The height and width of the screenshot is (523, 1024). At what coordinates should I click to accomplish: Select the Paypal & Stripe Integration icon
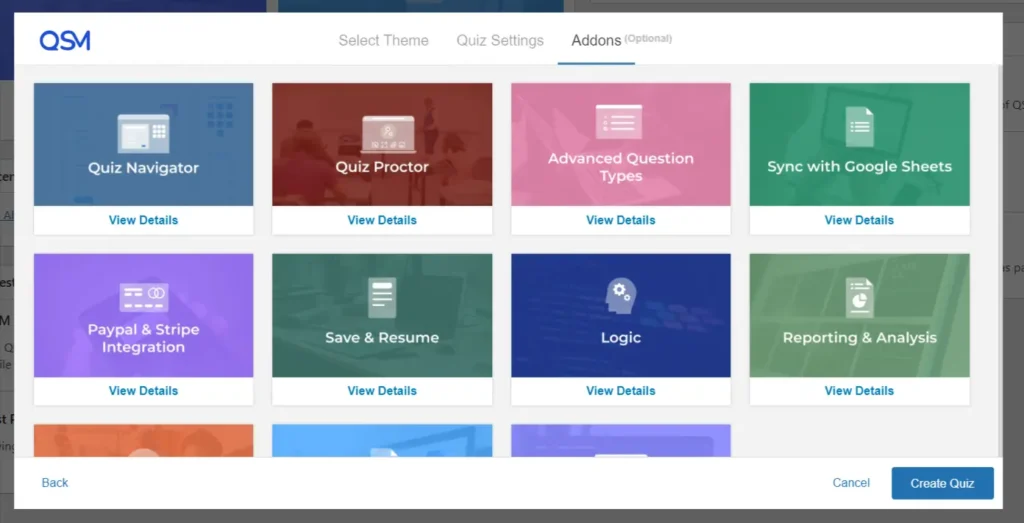tap(143, 297)
